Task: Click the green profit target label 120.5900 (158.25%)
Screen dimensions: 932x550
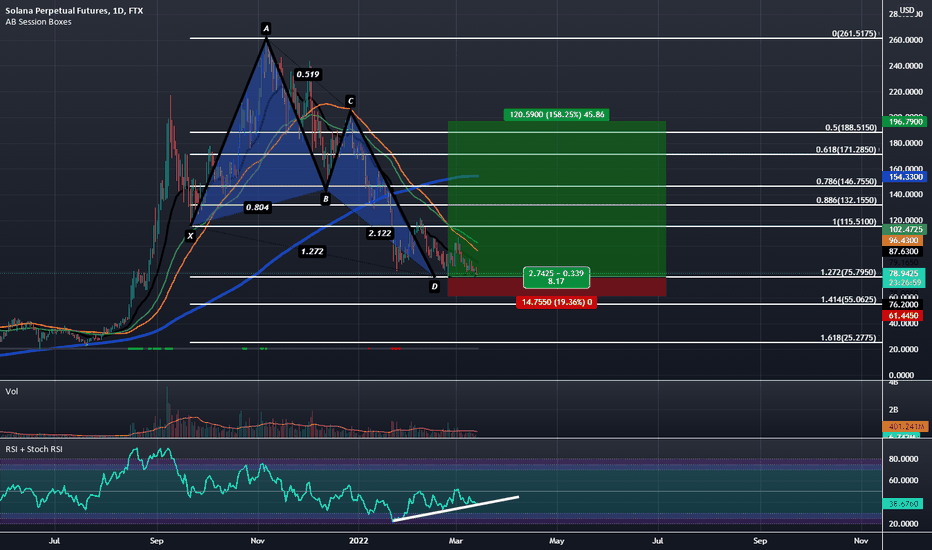Action: click(556, 115)
